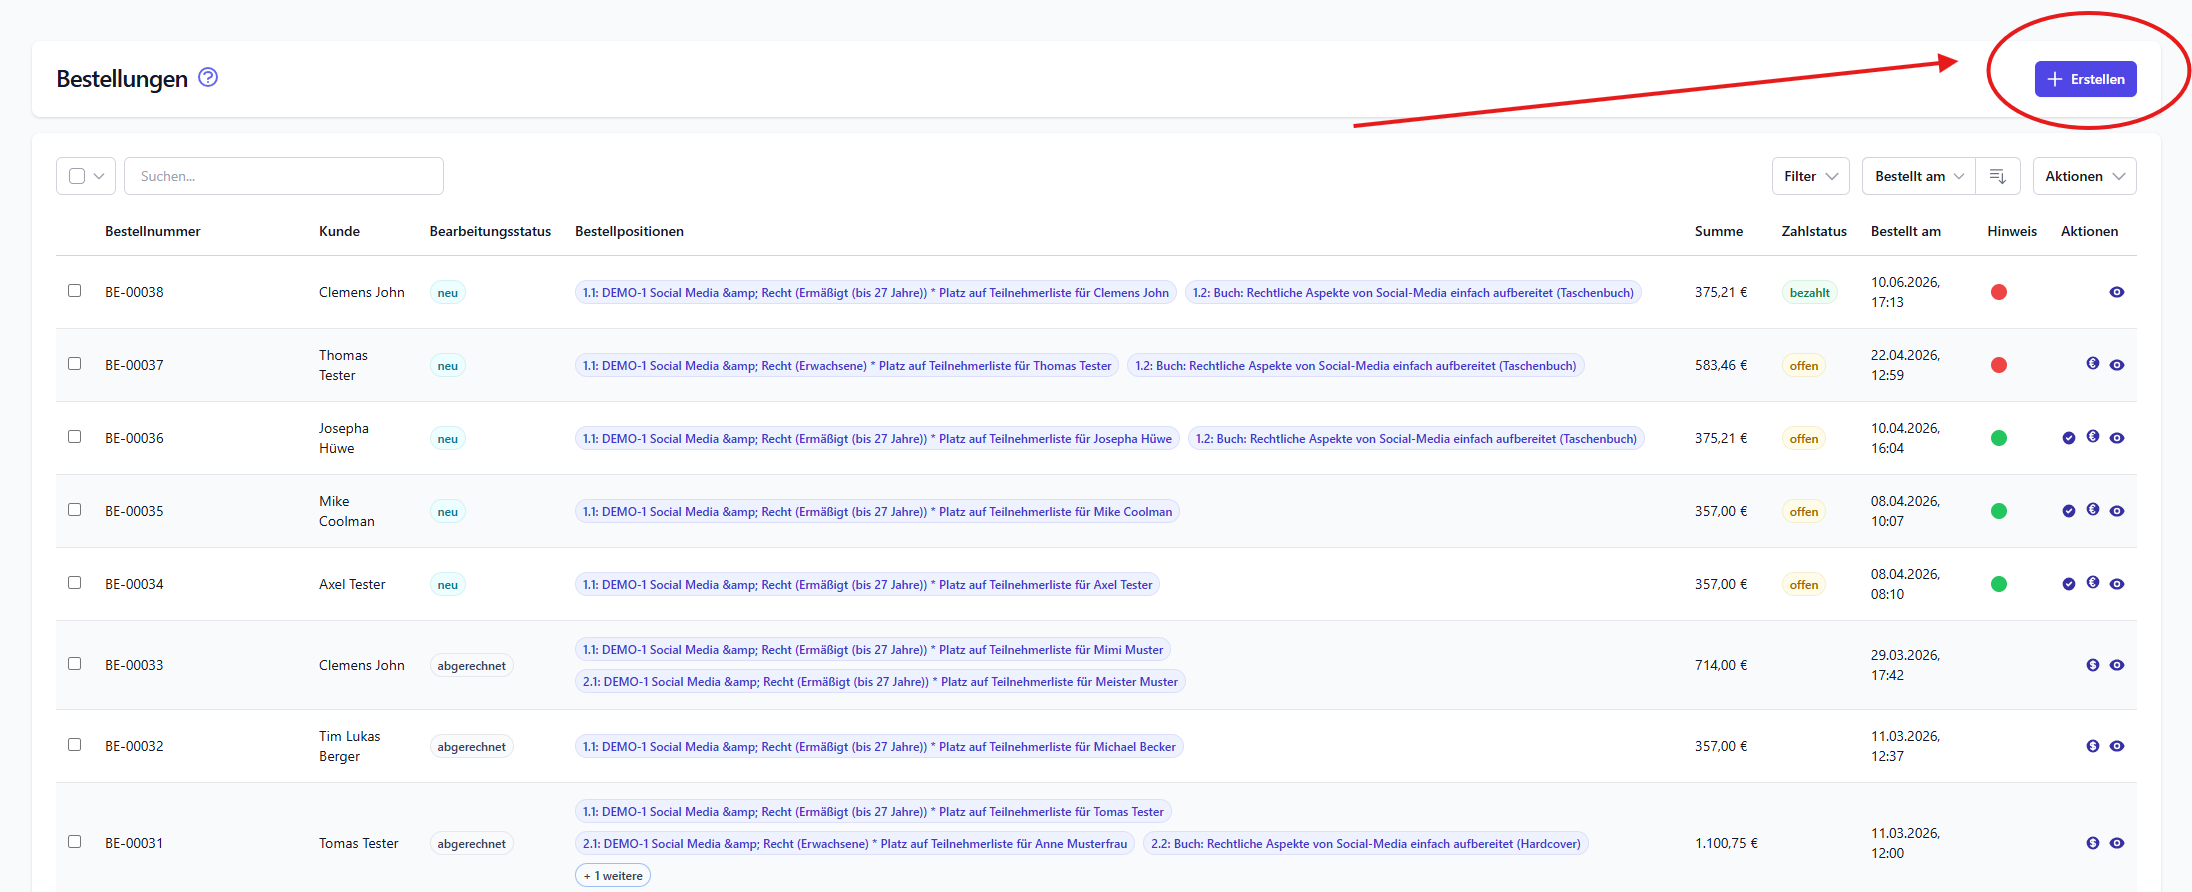2192x892 pixels.
Task: Show more positions via '+ 1 weitere'
Action: (613, 876)
